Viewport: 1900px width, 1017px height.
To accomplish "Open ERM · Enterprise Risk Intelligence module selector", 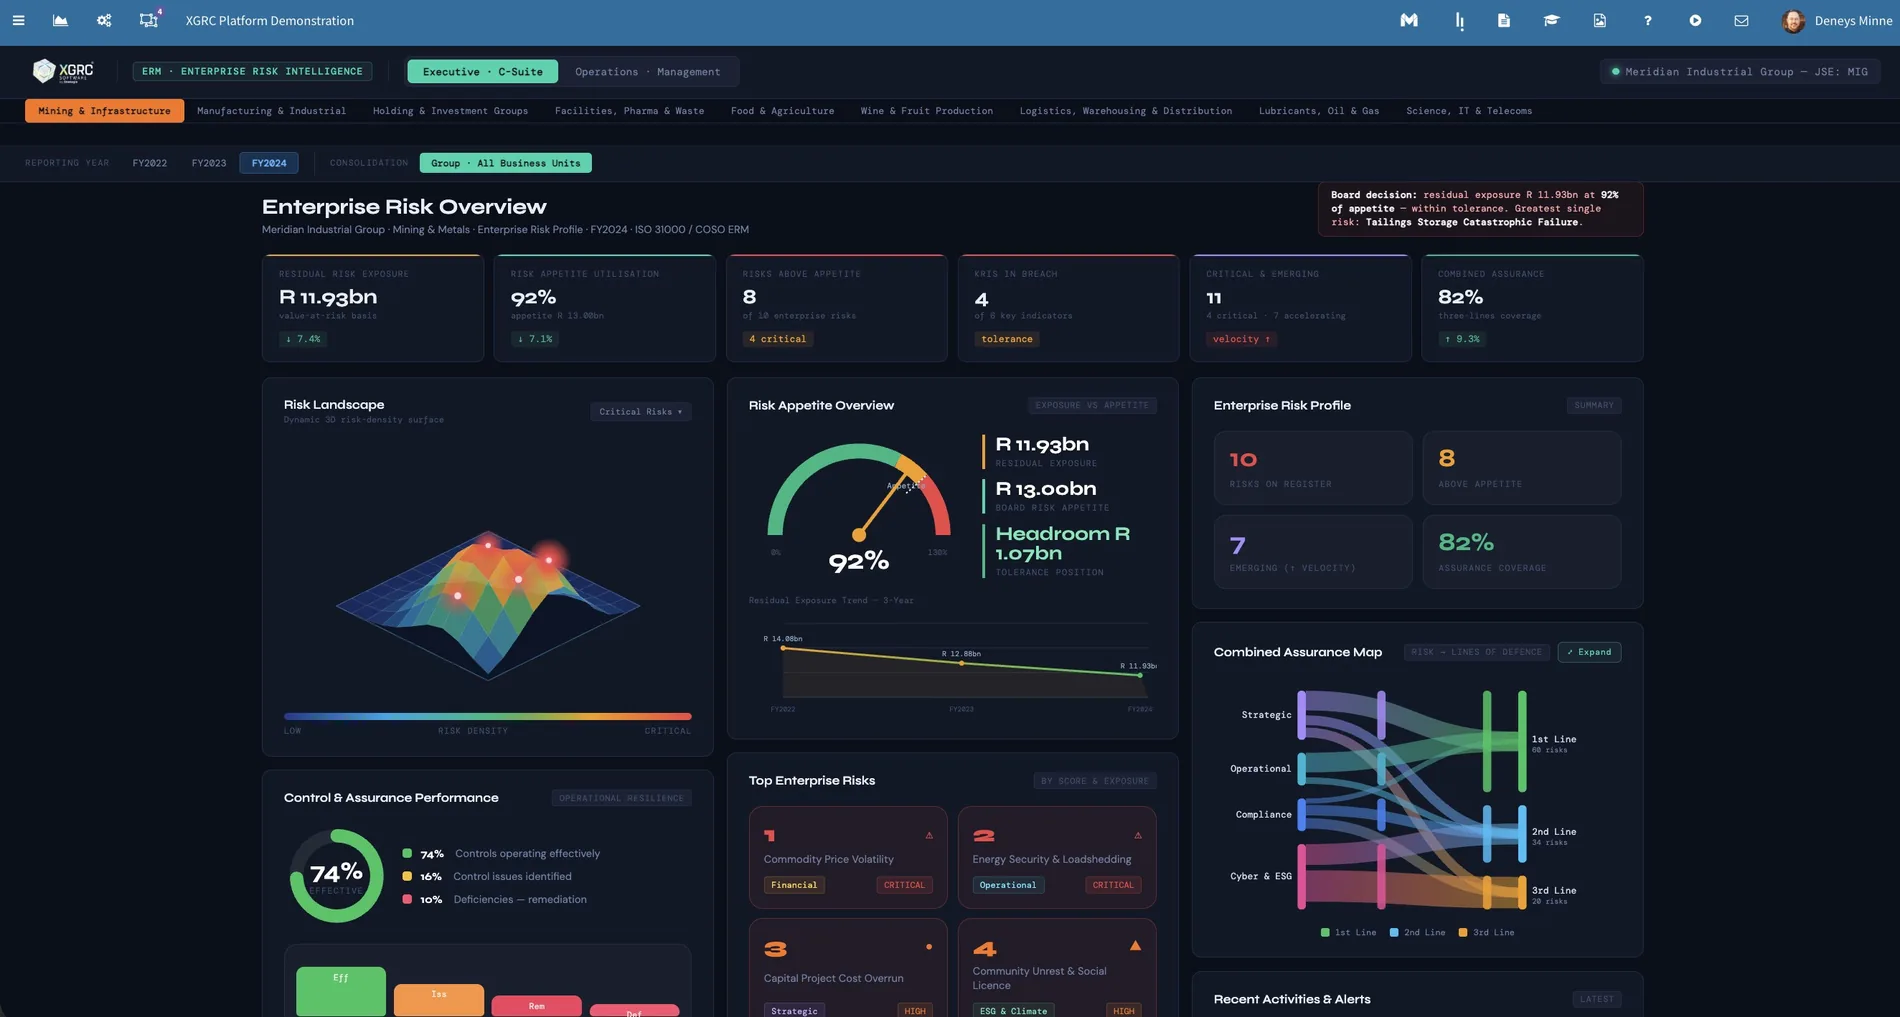I will coord(252,71).
